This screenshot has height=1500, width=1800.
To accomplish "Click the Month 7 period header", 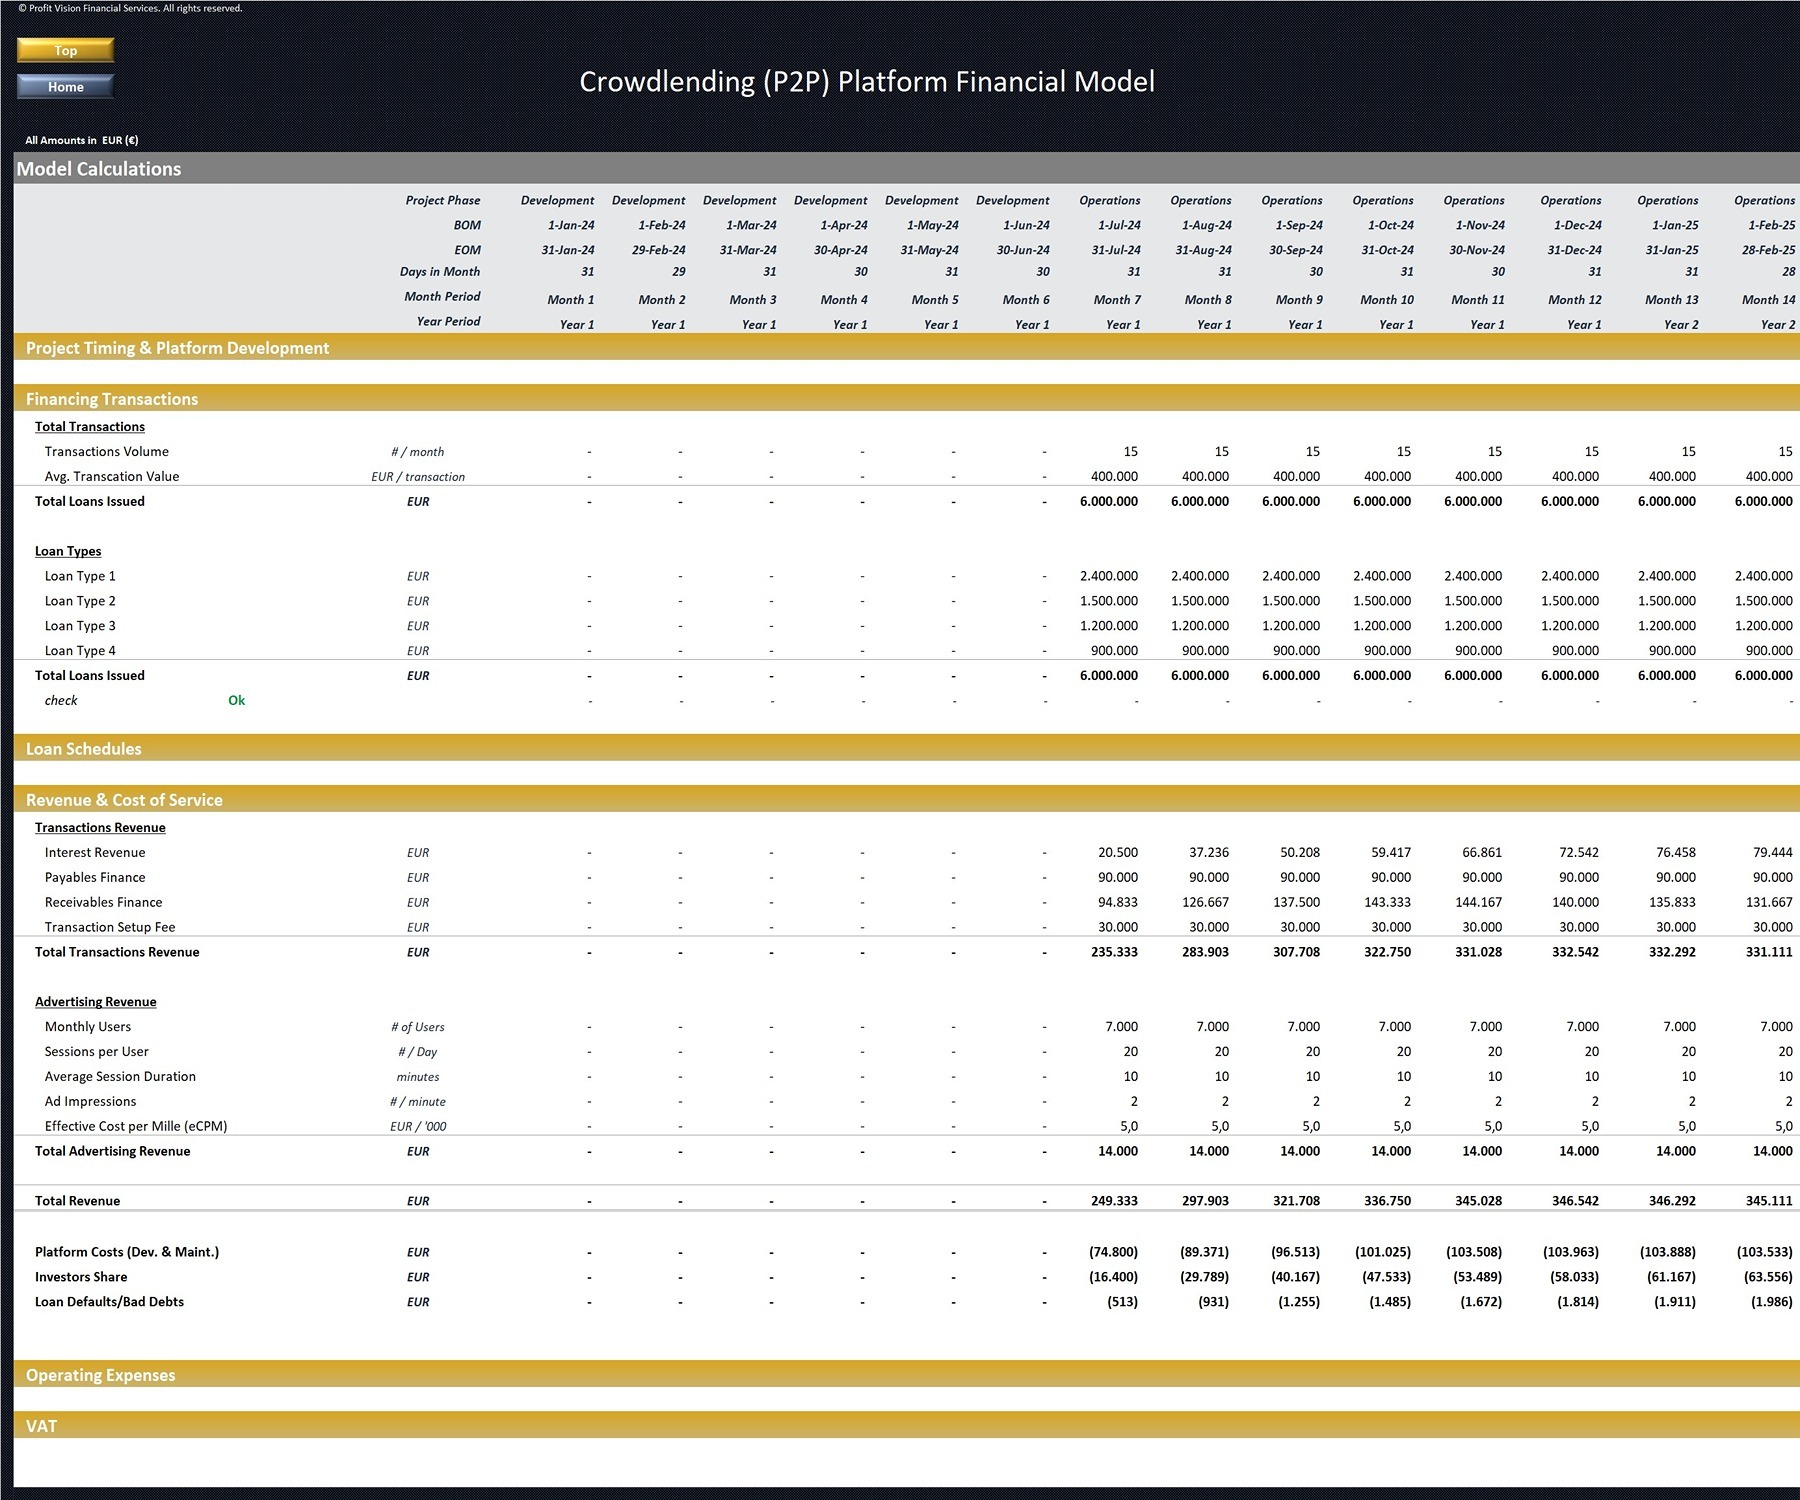I will pos(1117,300).
